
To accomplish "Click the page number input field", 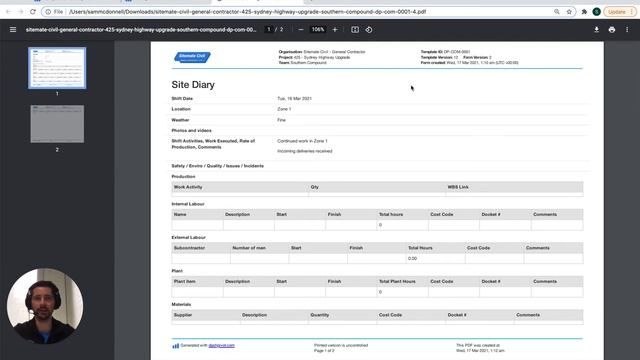I will click(269, 29).
